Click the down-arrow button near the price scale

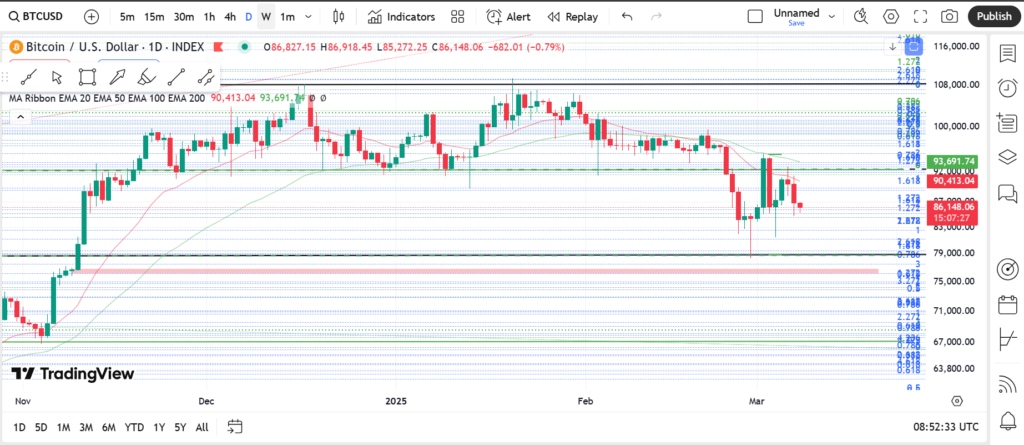[x=892, y=46]
